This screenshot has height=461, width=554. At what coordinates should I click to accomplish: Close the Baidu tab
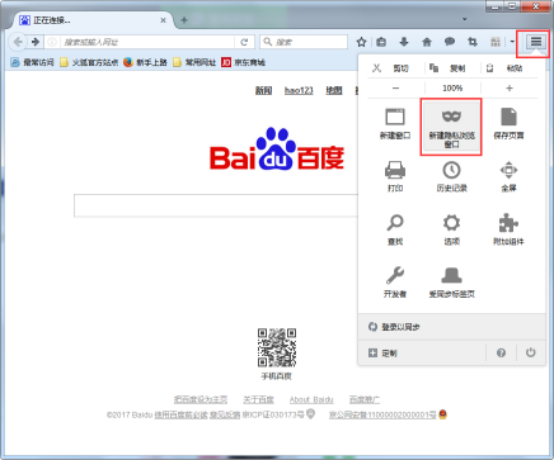(163, 20)
